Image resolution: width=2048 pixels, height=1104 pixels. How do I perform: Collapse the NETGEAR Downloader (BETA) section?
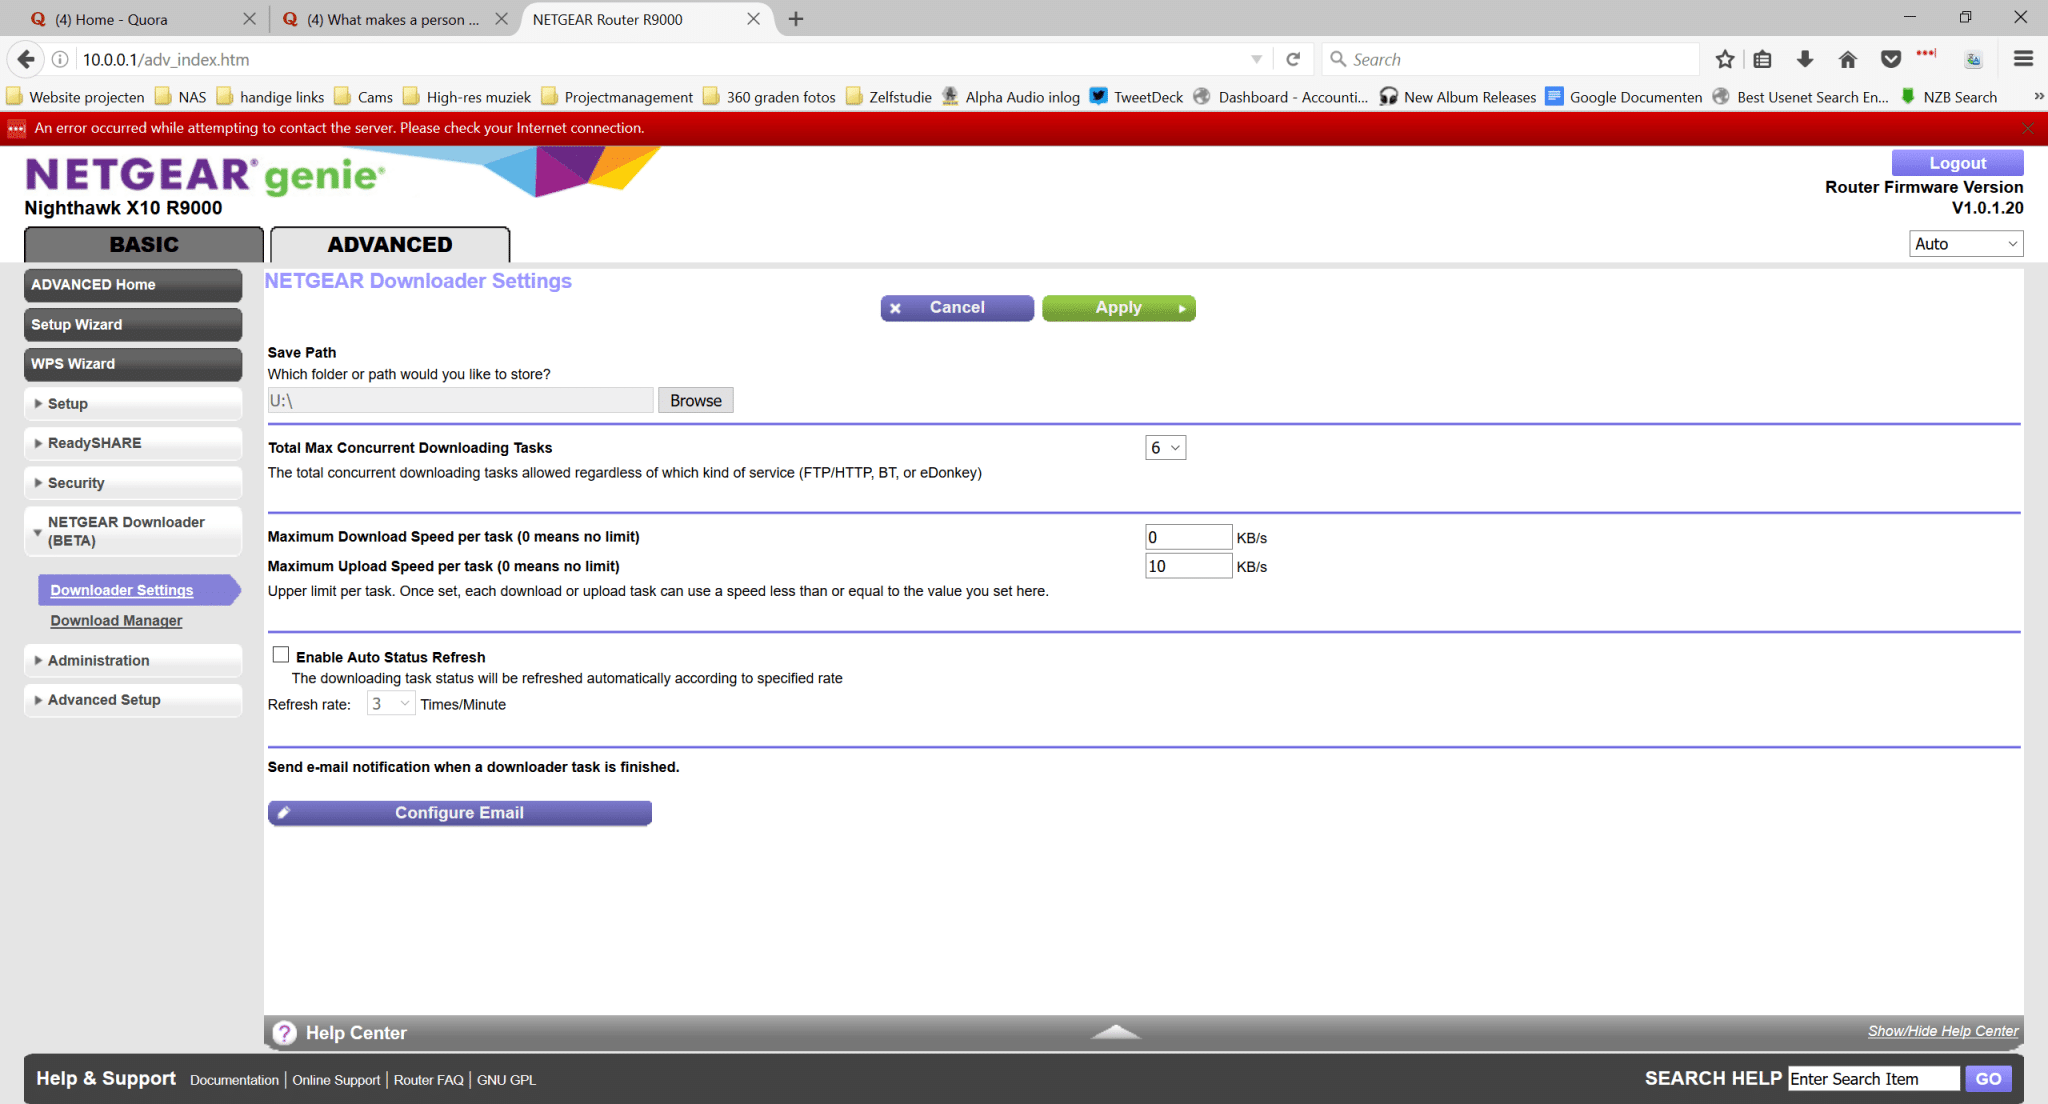(133, 531)
